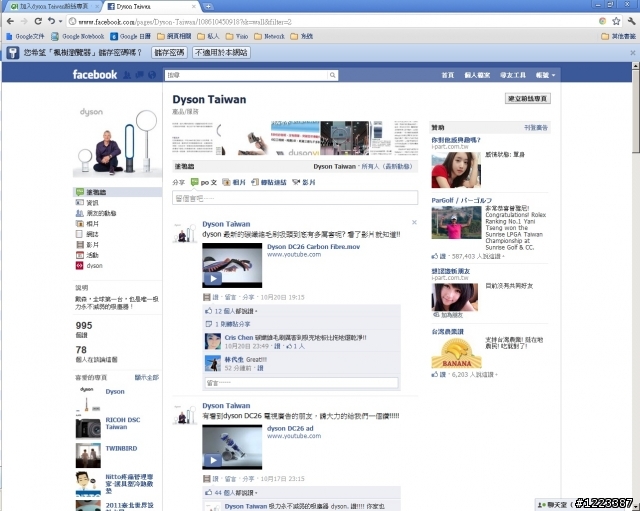640x511 pixels.
Task: Open the Dyson page in liked pages
Action: tap(115, 391)
